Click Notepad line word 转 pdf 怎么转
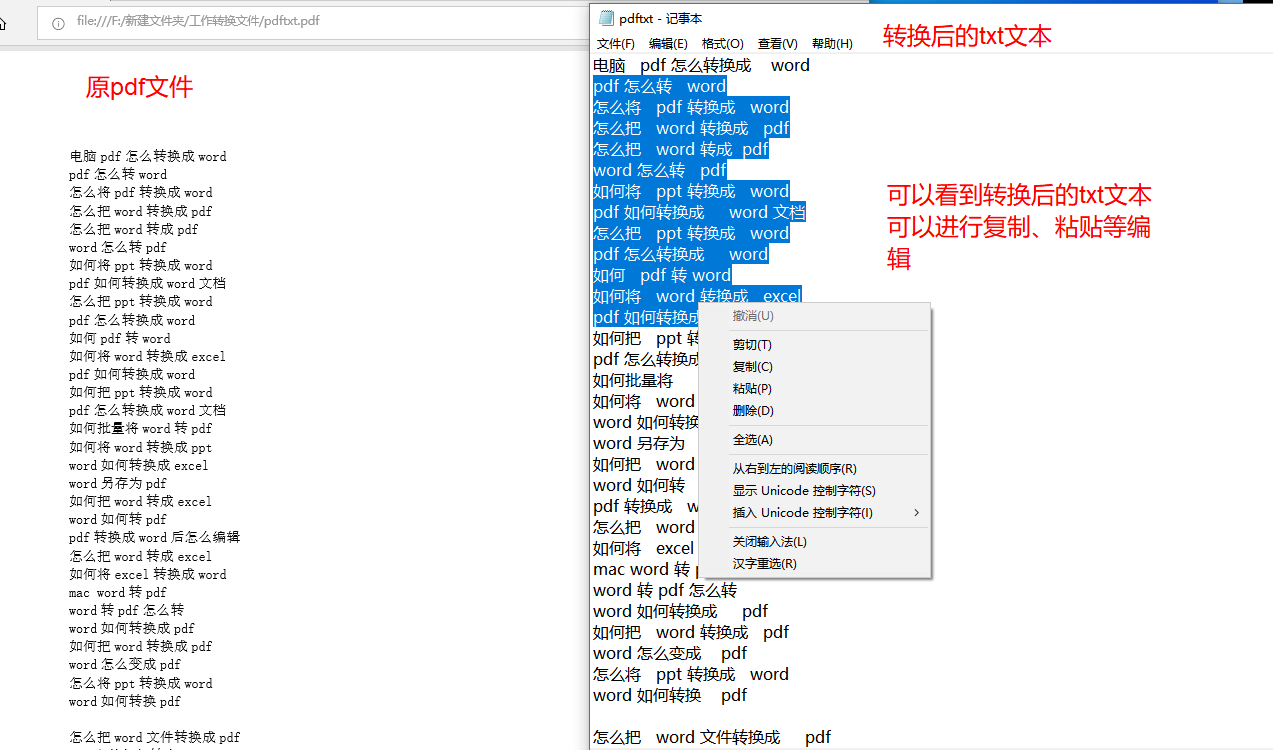 tap(665, 590)
